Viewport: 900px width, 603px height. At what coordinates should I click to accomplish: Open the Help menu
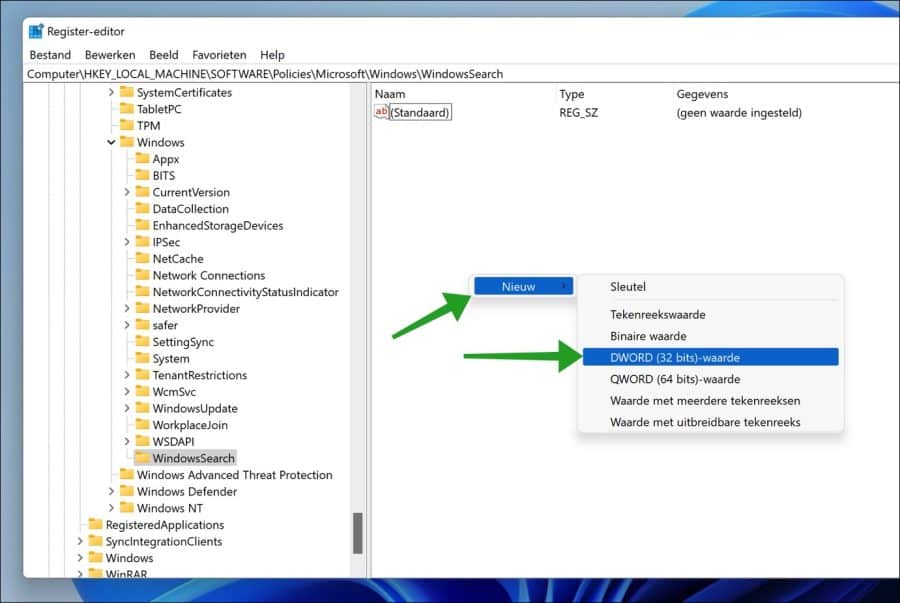(x=272, y=55)
